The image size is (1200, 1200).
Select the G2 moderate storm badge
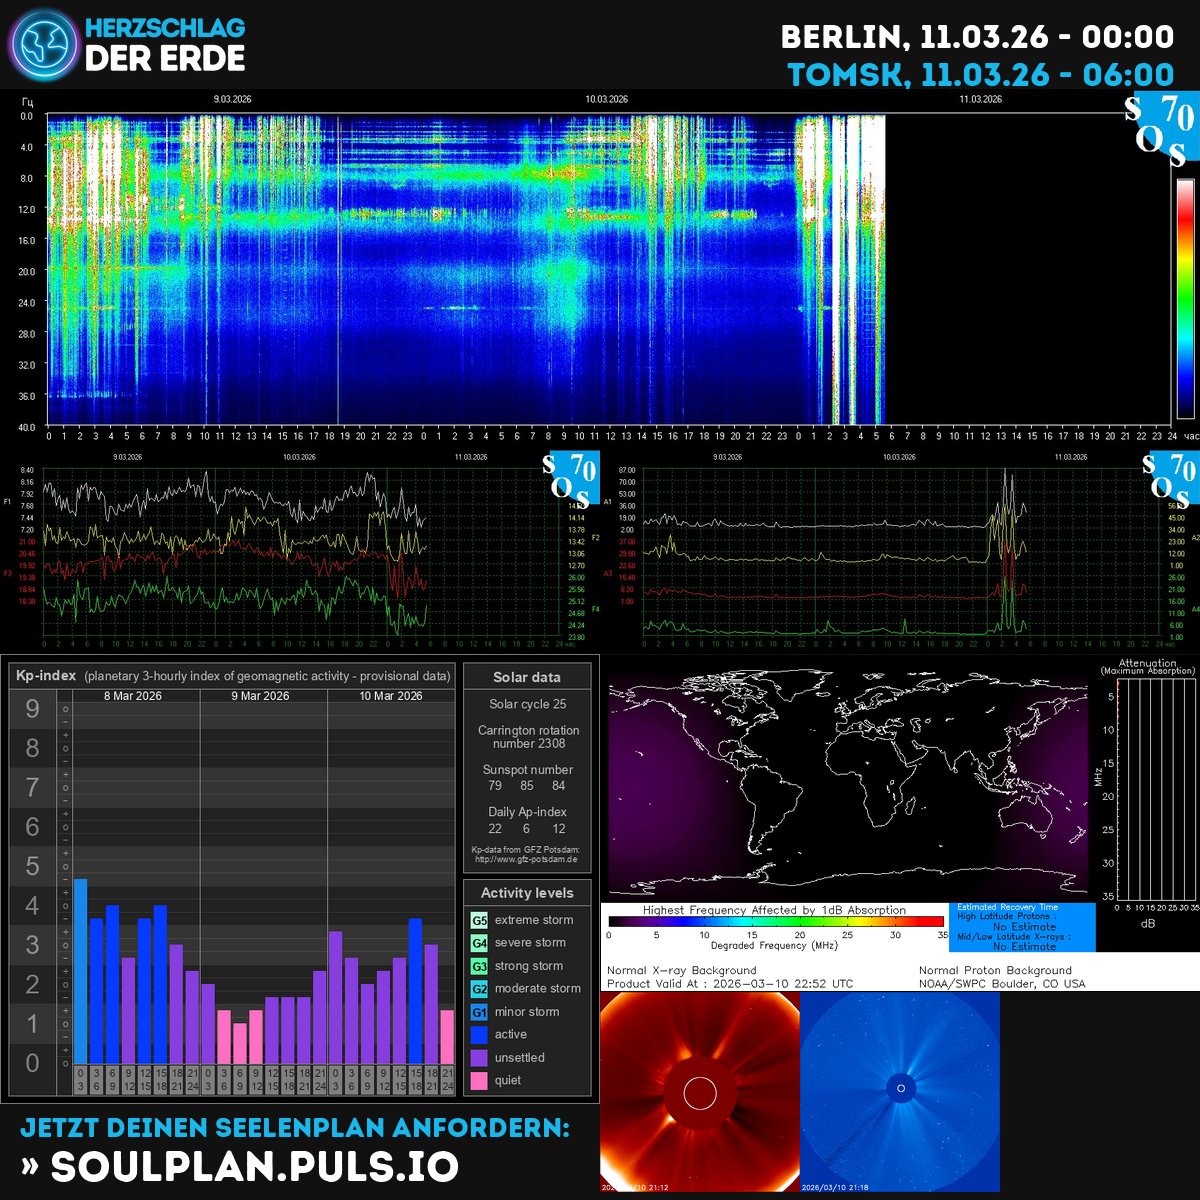click(477, 988)
